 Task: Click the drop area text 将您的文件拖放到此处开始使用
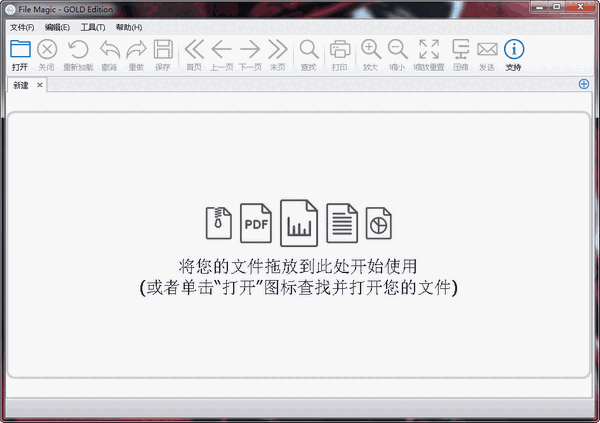click(x=298, y=266)
